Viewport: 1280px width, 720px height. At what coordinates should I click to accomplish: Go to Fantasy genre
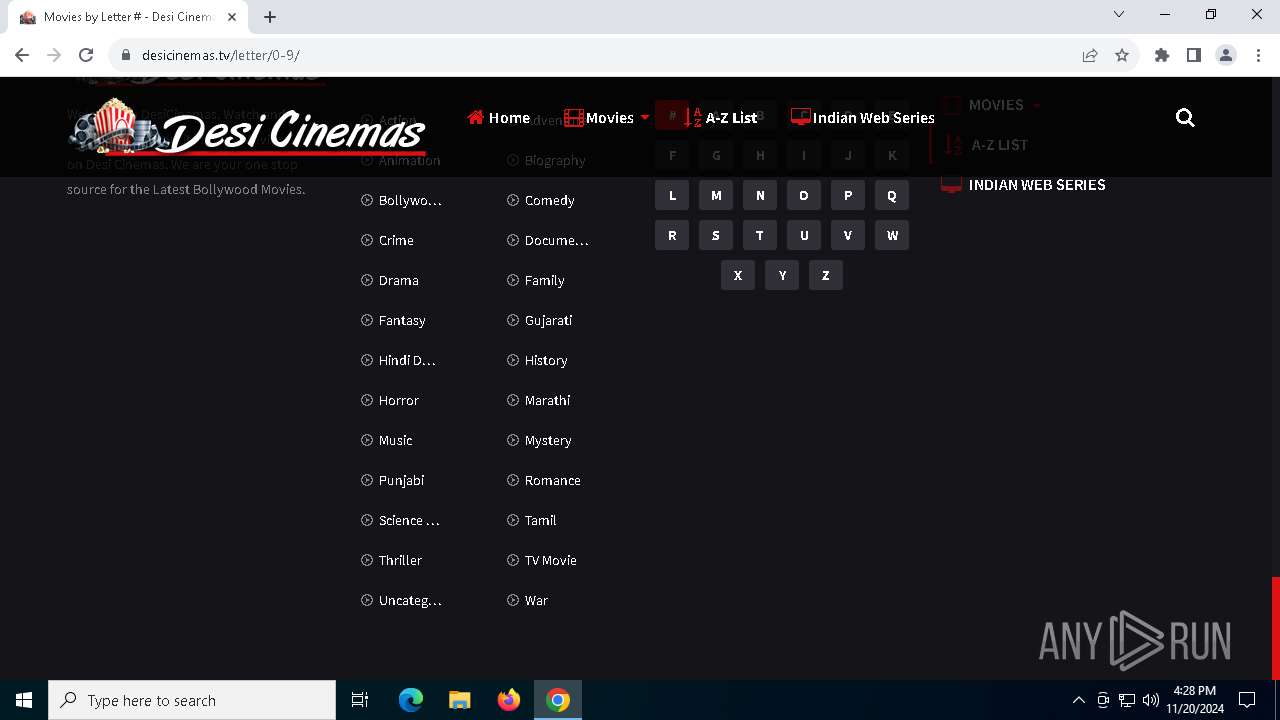(x=393, y=320)
